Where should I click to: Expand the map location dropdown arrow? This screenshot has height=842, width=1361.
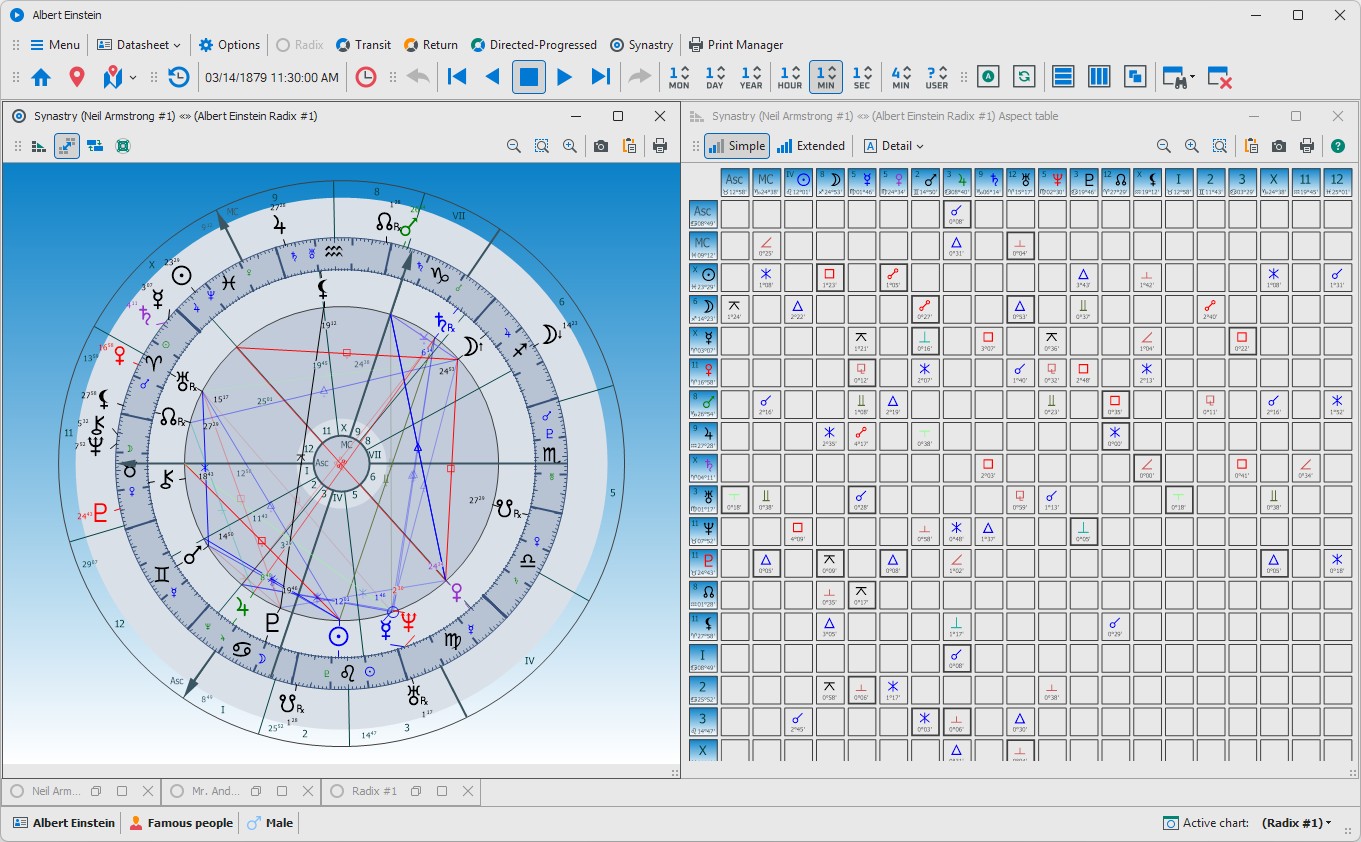coord(133,77)
